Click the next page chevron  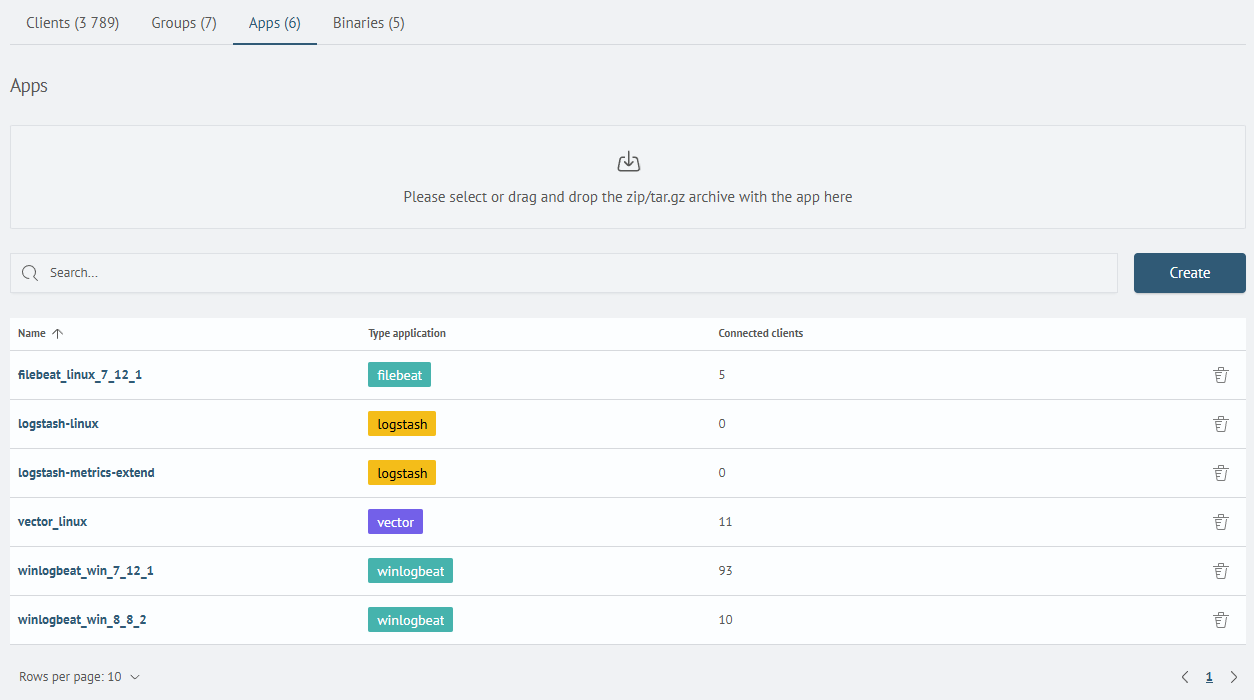(x=1232, y=677)
